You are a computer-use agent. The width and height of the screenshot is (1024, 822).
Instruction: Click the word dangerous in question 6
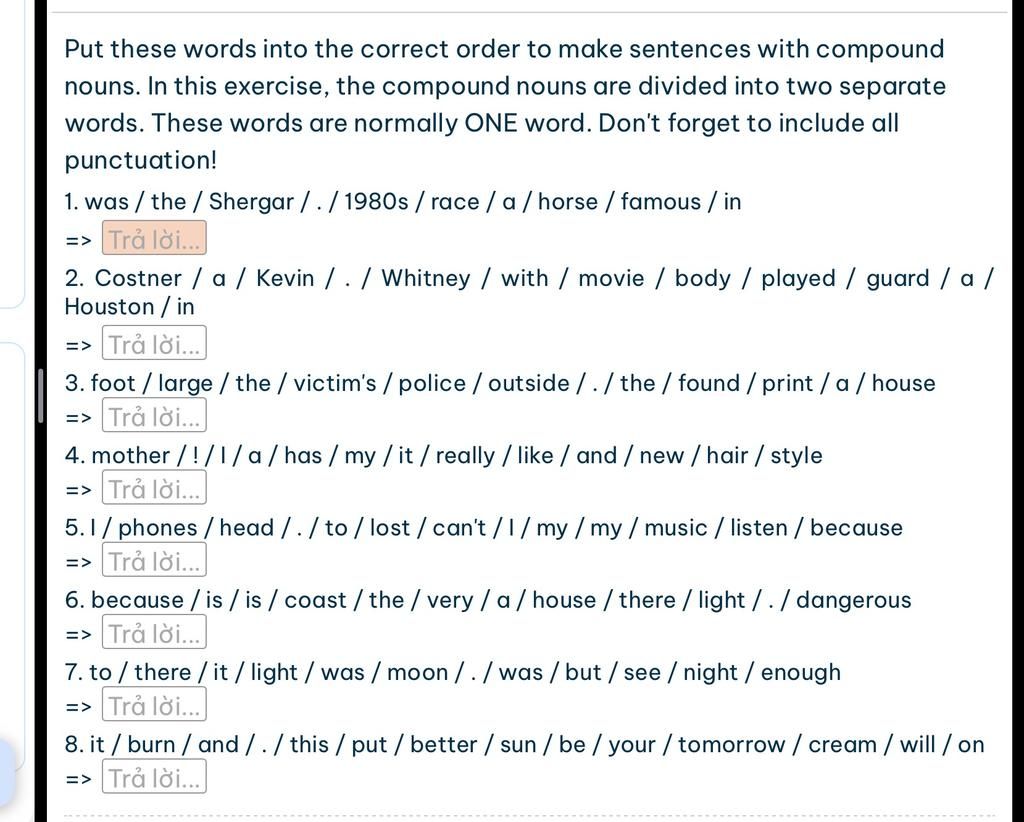(854, 601)
